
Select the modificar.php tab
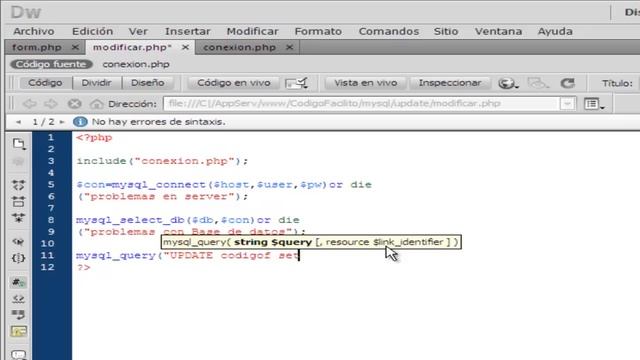point(132,47)
